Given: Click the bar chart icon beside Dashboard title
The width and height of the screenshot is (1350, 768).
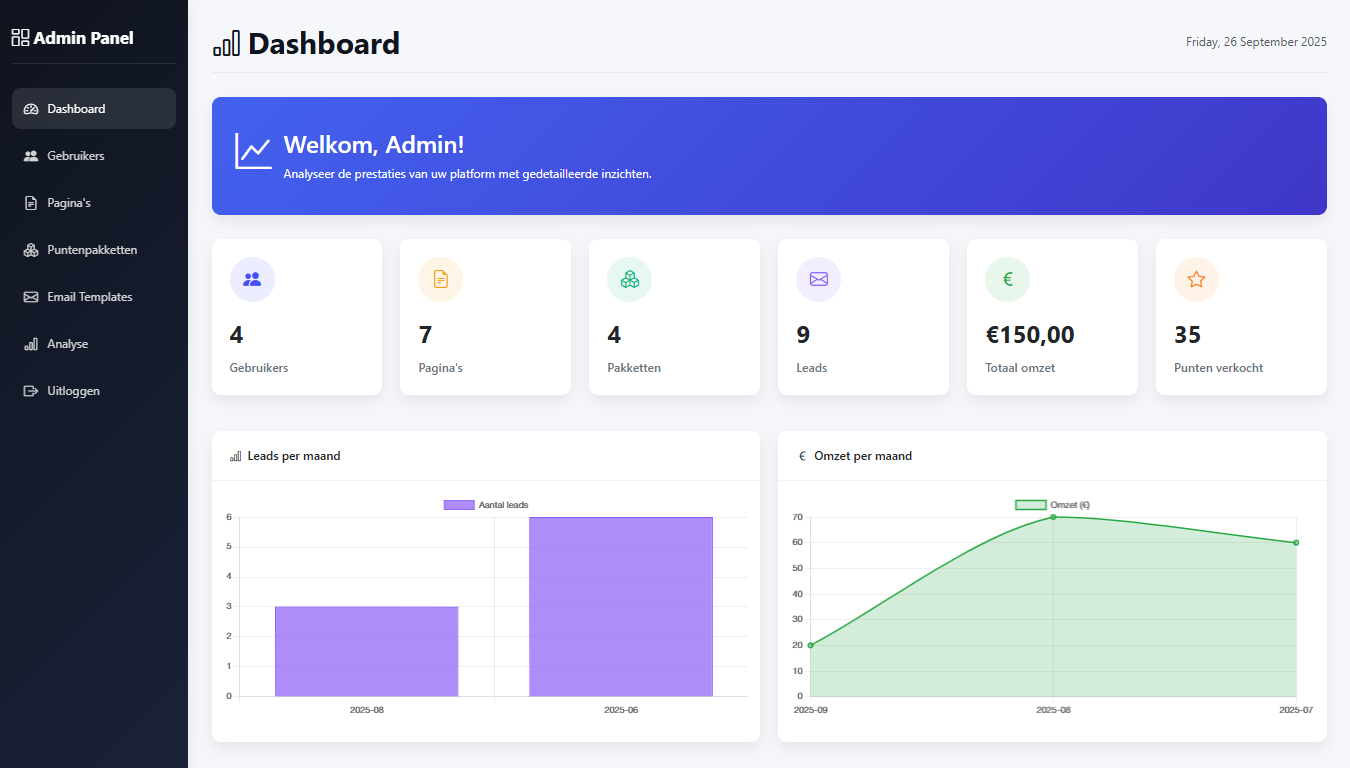Looking at the screenshot, I should coord(226,44).
